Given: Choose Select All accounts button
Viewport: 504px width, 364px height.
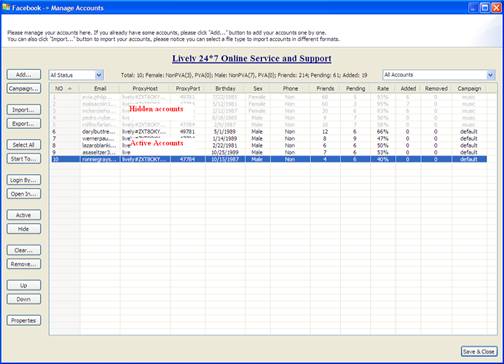Looking at the screenshot, I should click(24, 145).
